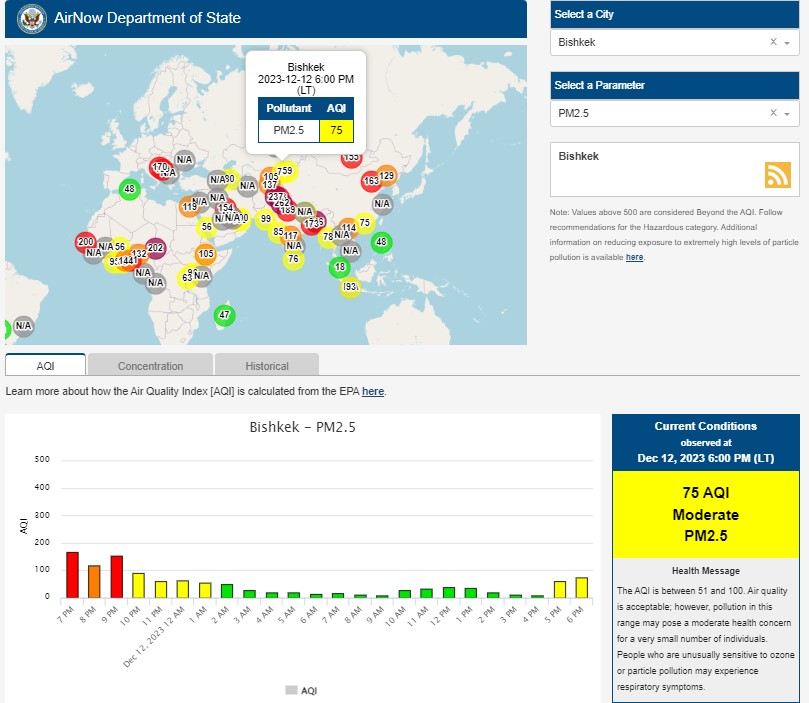Select the yellow 63 map marker
Image resolution: width=809 pixels, height=703 pixels.
tap(186, 278)
